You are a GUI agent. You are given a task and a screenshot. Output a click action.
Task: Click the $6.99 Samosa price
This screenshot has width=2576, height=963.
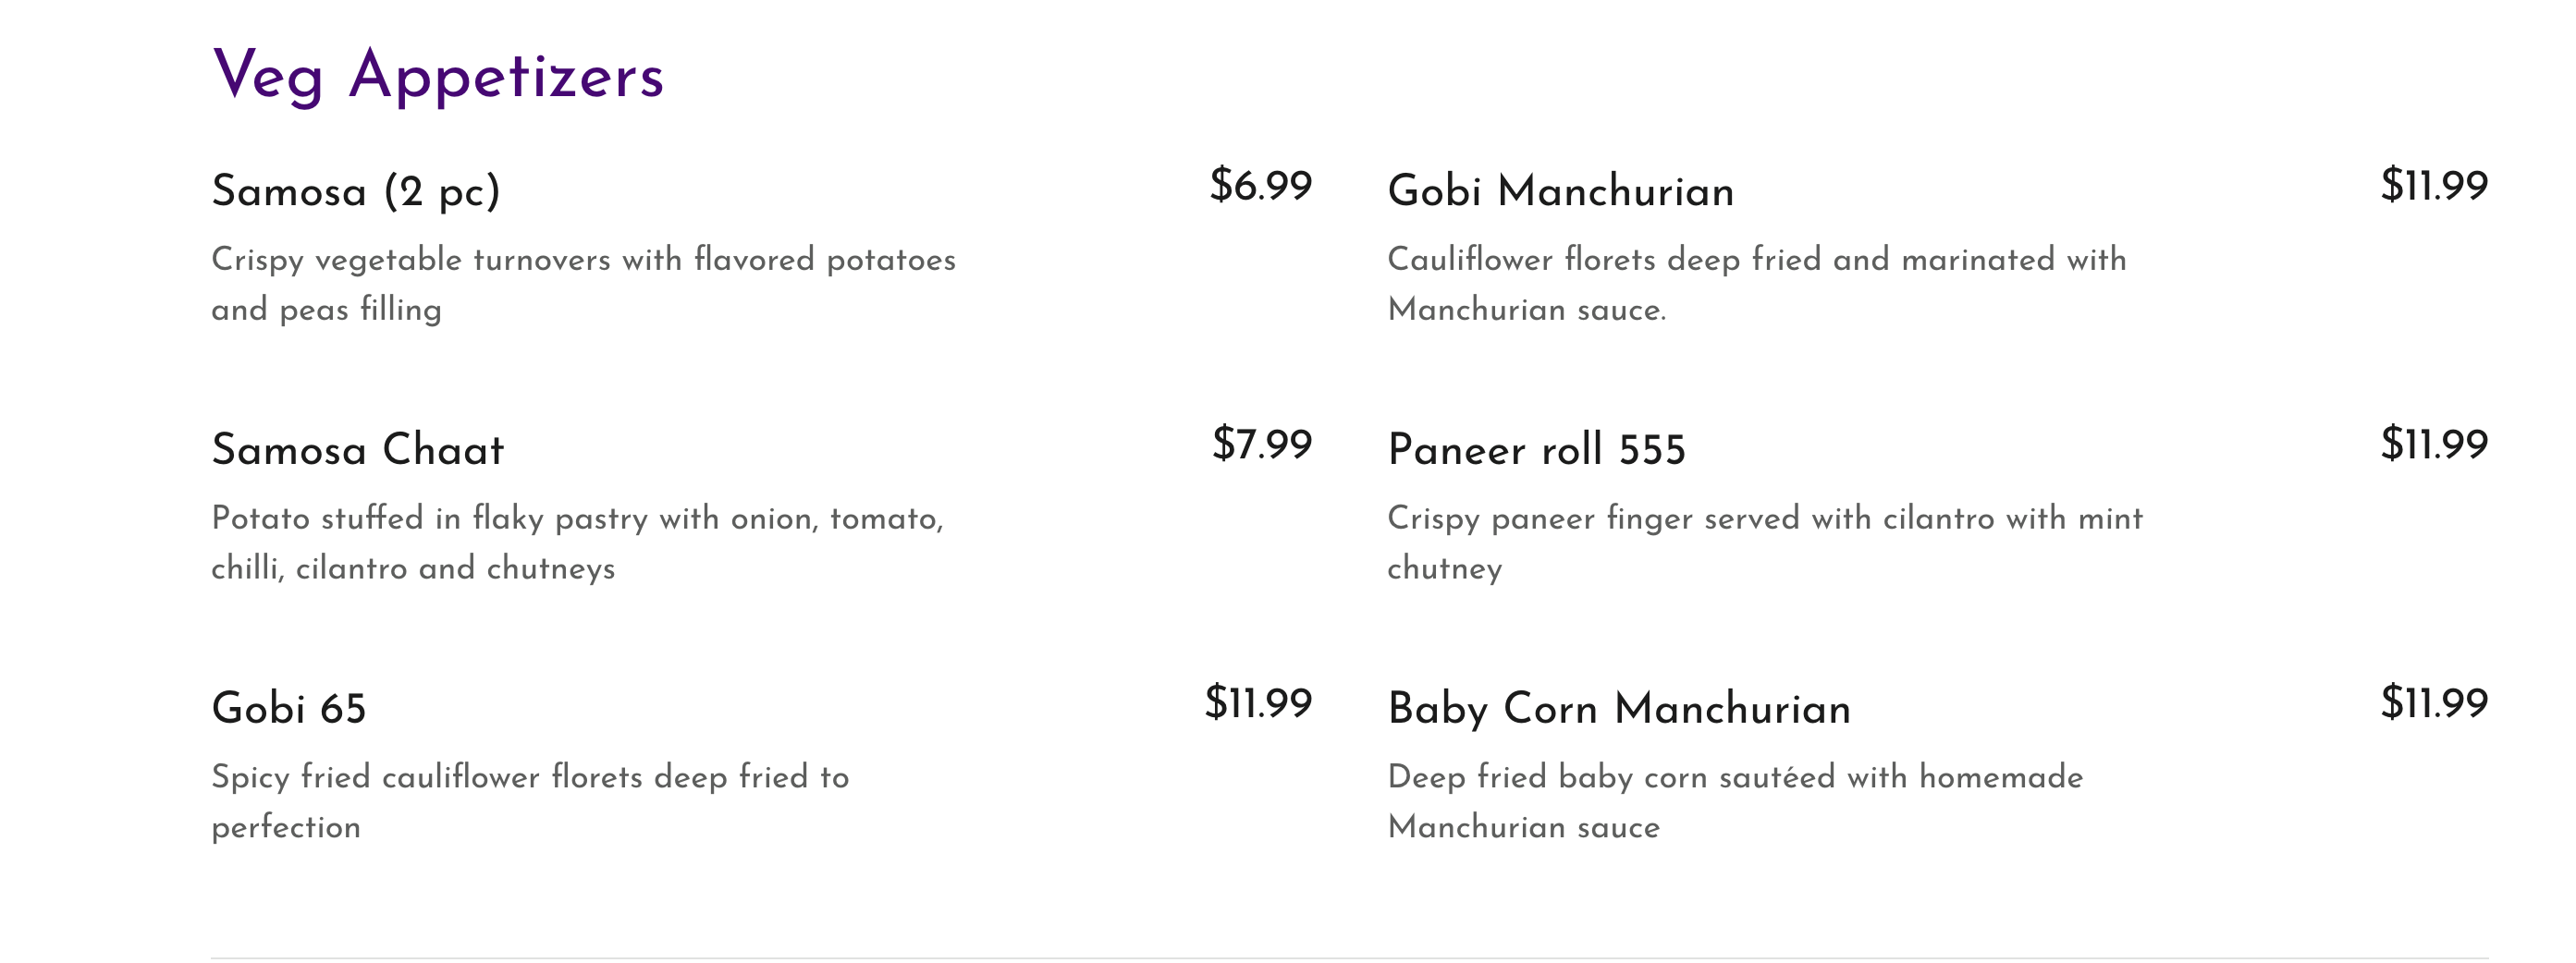1260,186
